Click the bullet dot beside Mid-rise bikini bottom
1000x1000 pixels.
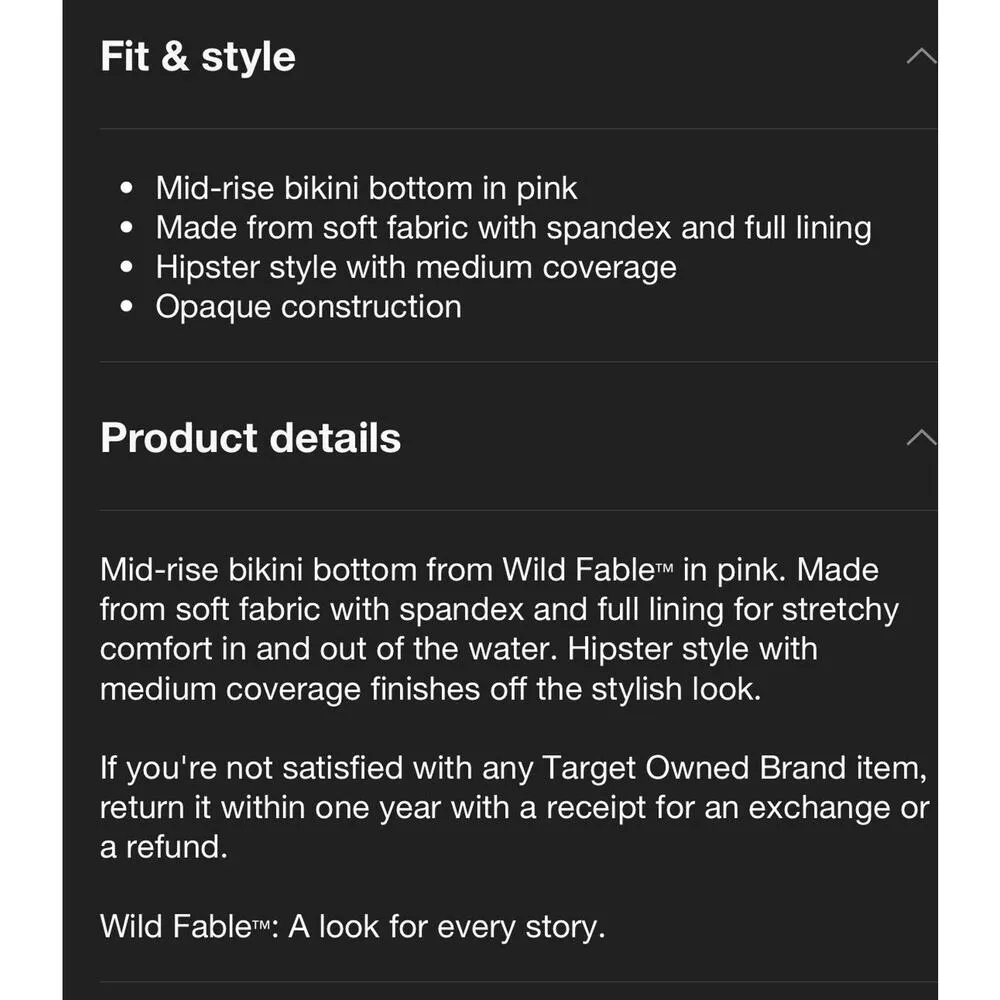(126, 189)
